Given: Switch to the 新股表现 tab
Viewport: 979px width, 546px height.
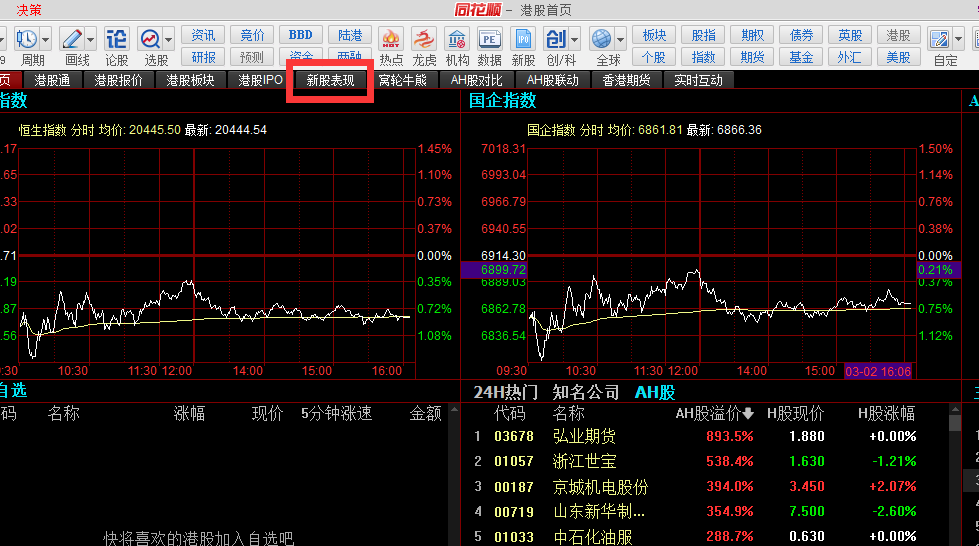Looking at the screenshot, I should point(330,80).
